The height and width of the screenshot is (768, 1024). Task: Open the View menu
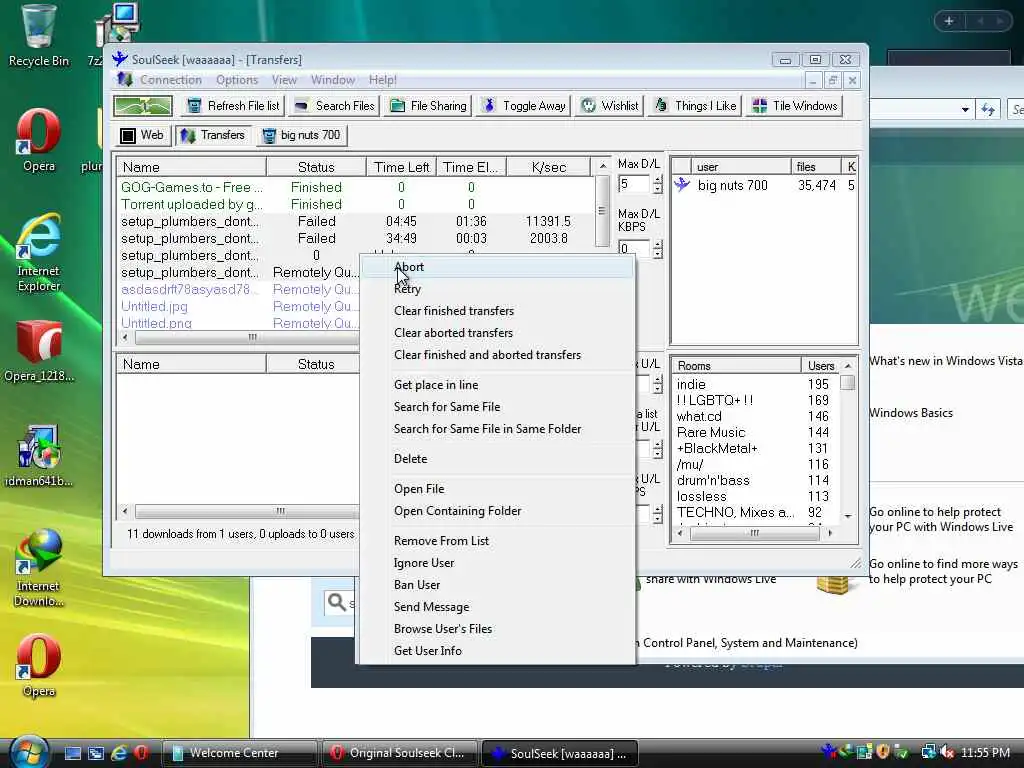click(284, 80)
